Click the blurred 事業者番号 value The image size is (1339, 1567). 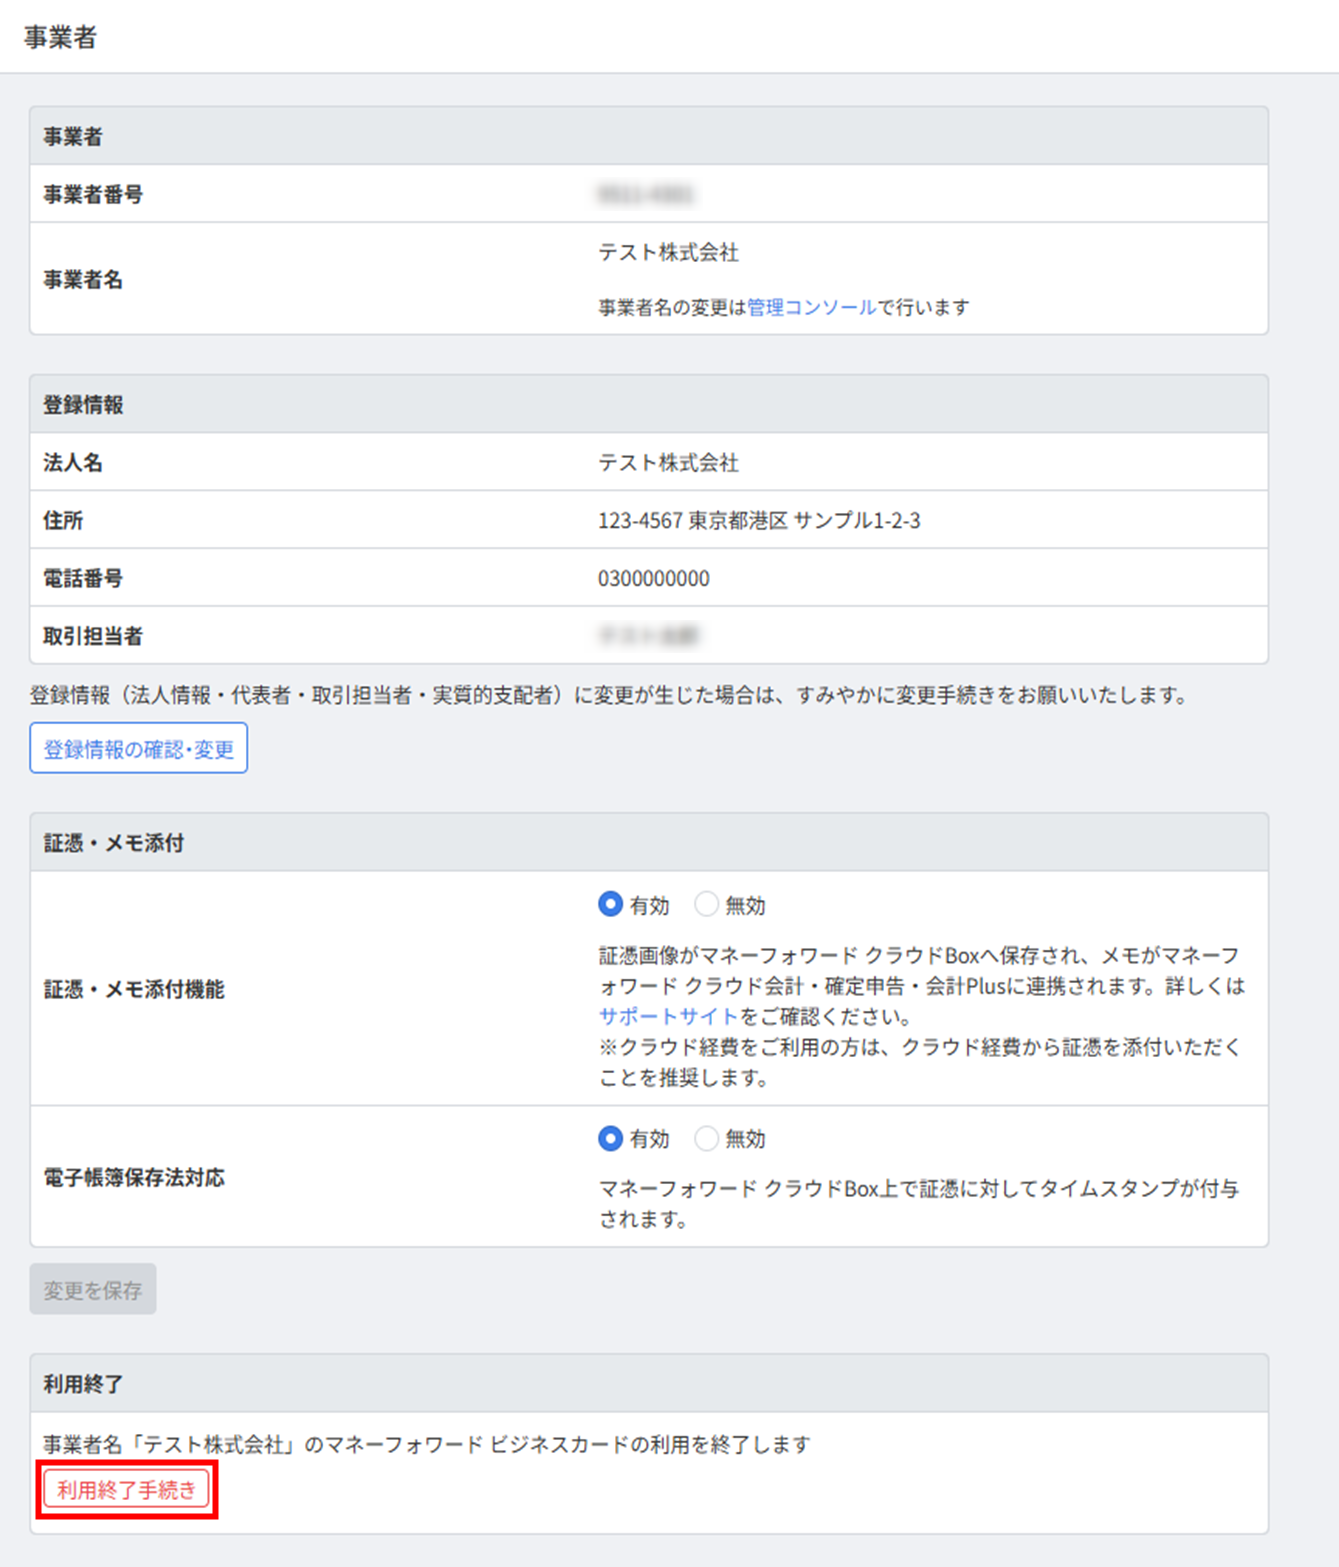pos(646,194)
